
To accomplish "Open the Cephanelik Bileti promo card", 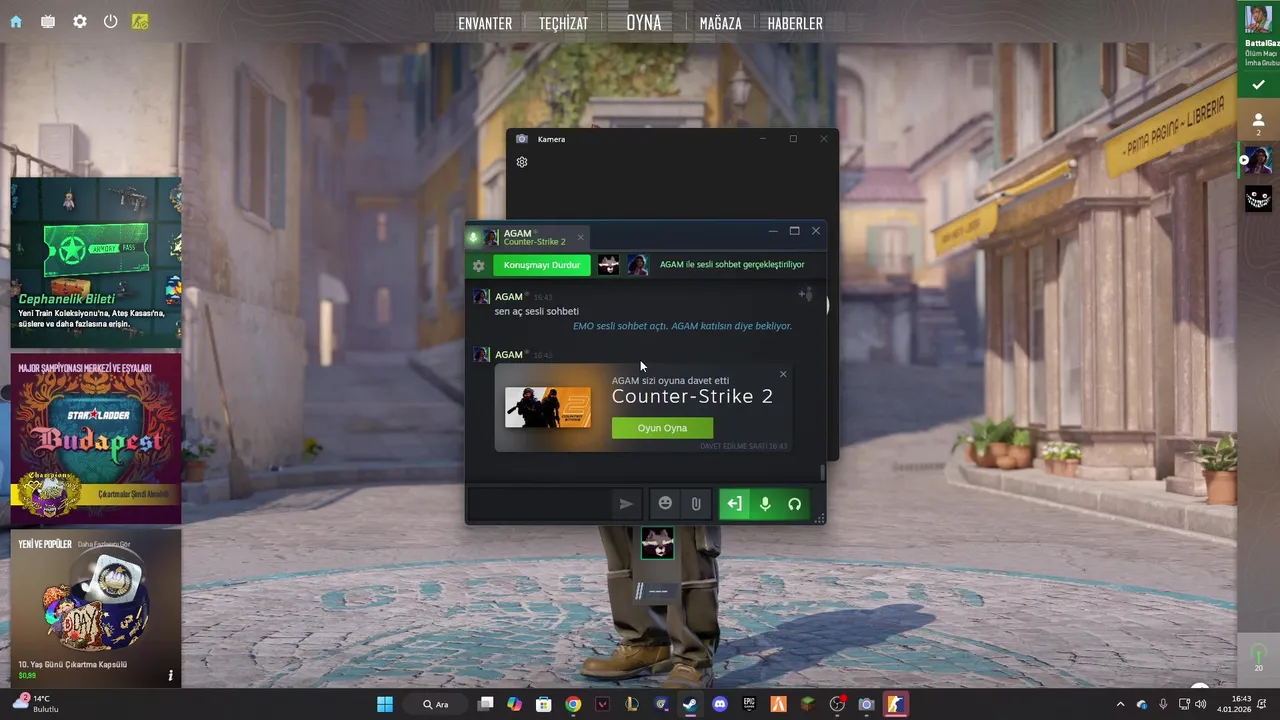I will [x=96, y=262].
